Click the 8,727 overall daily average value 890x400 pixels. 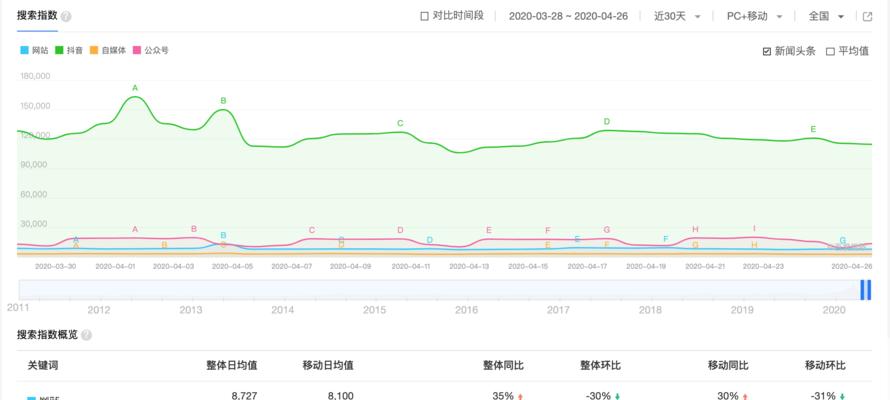coord(245,395)
